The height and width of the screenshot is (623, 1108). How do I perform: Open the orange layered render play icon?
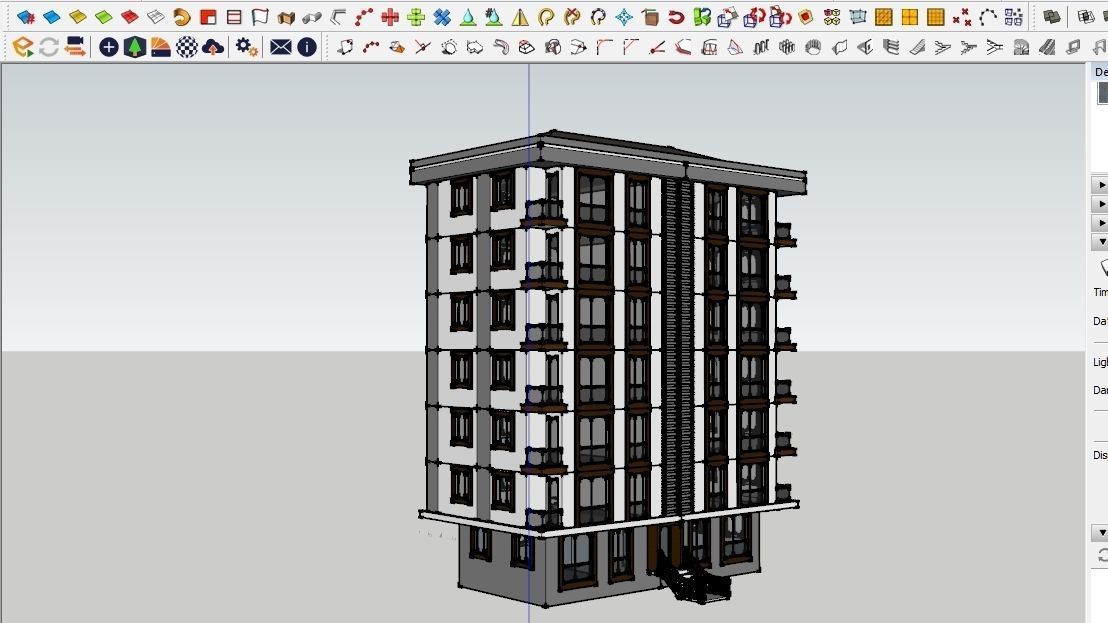23,47
